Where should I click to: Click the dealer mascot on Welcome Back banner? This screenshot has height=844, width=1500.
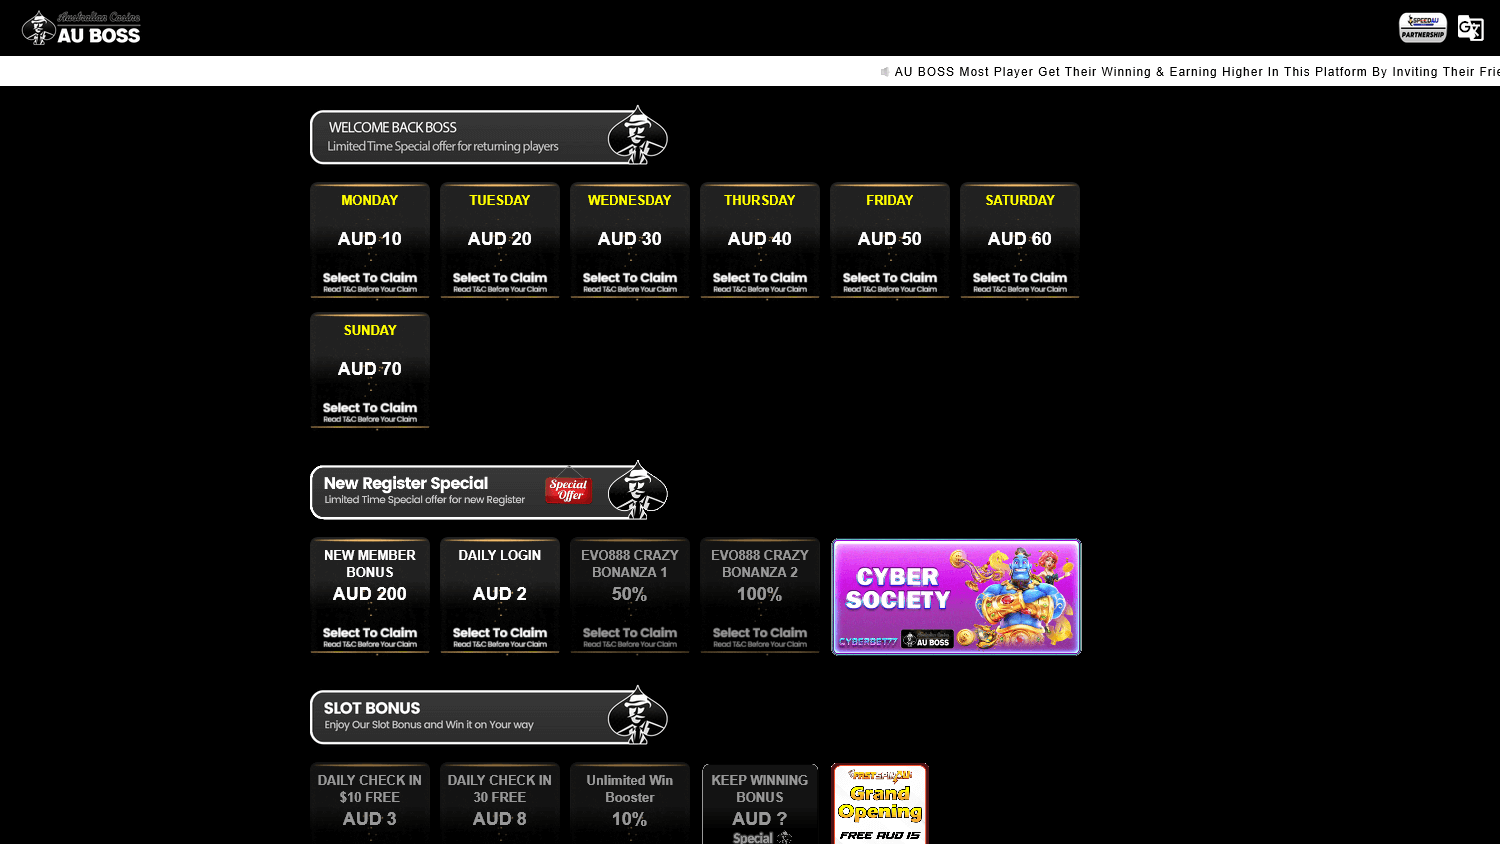click(638, 133)
